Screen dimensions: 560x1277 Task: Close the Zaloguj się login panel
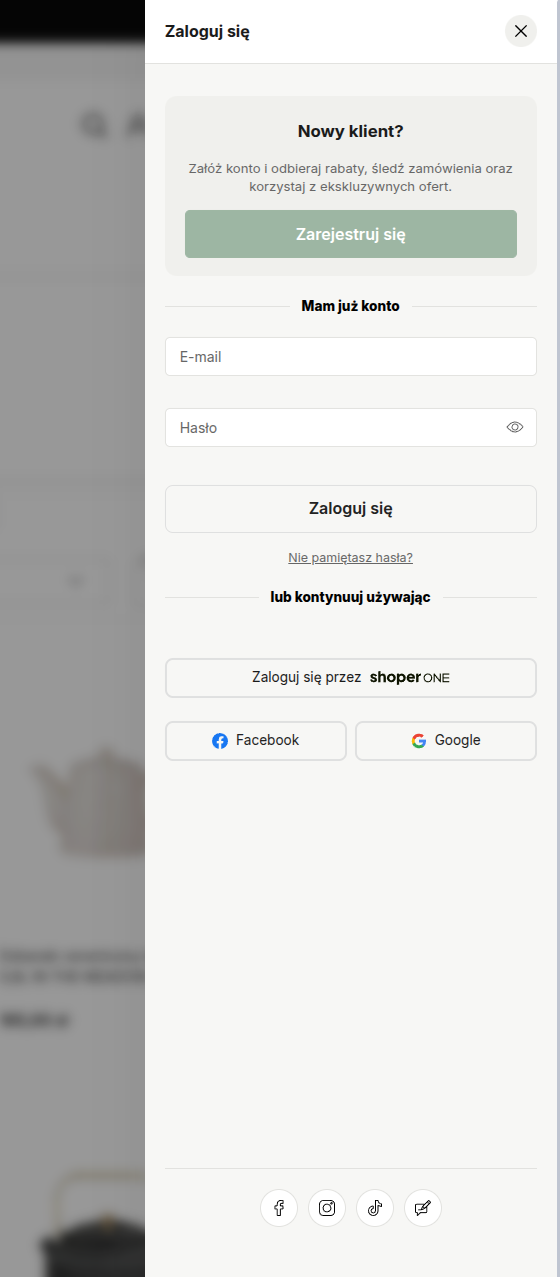pos(521,31)
